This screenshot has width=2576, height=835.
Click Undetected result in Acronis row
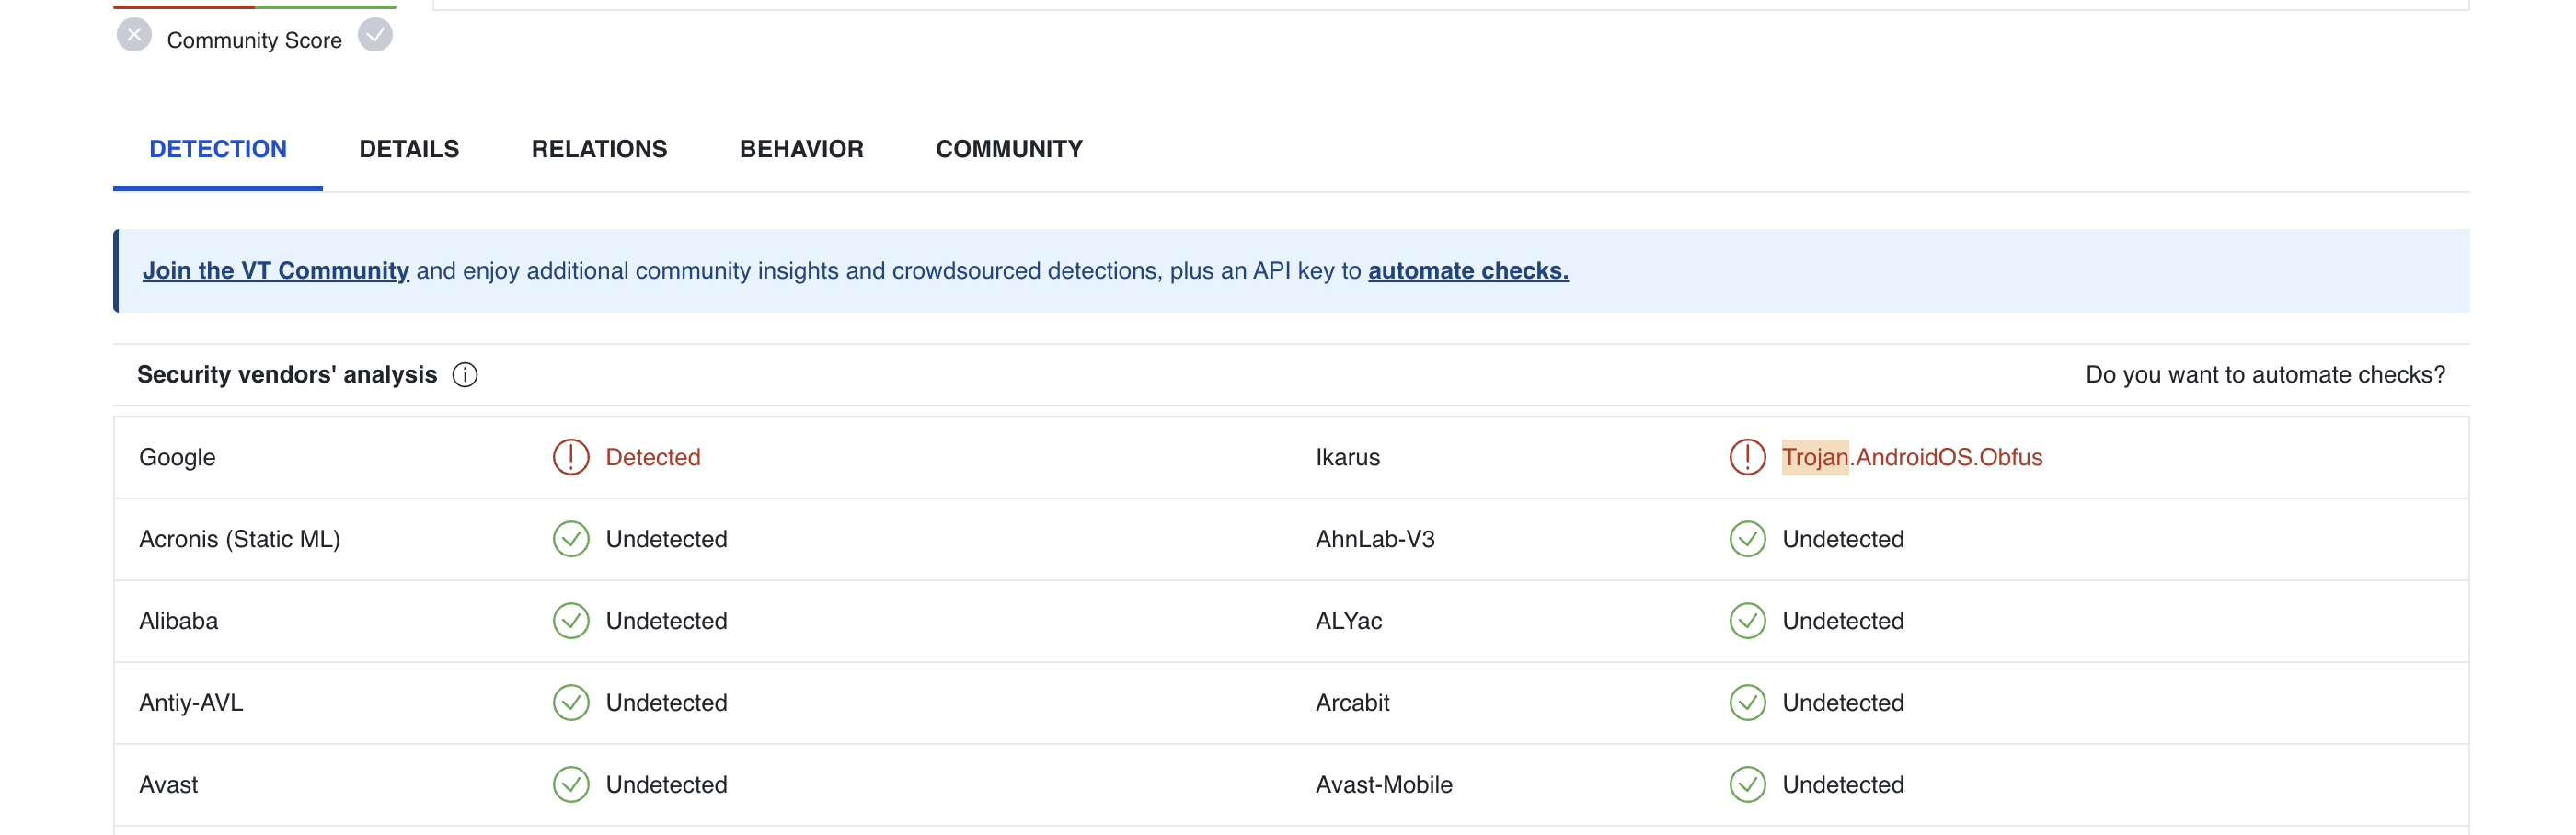666,539
